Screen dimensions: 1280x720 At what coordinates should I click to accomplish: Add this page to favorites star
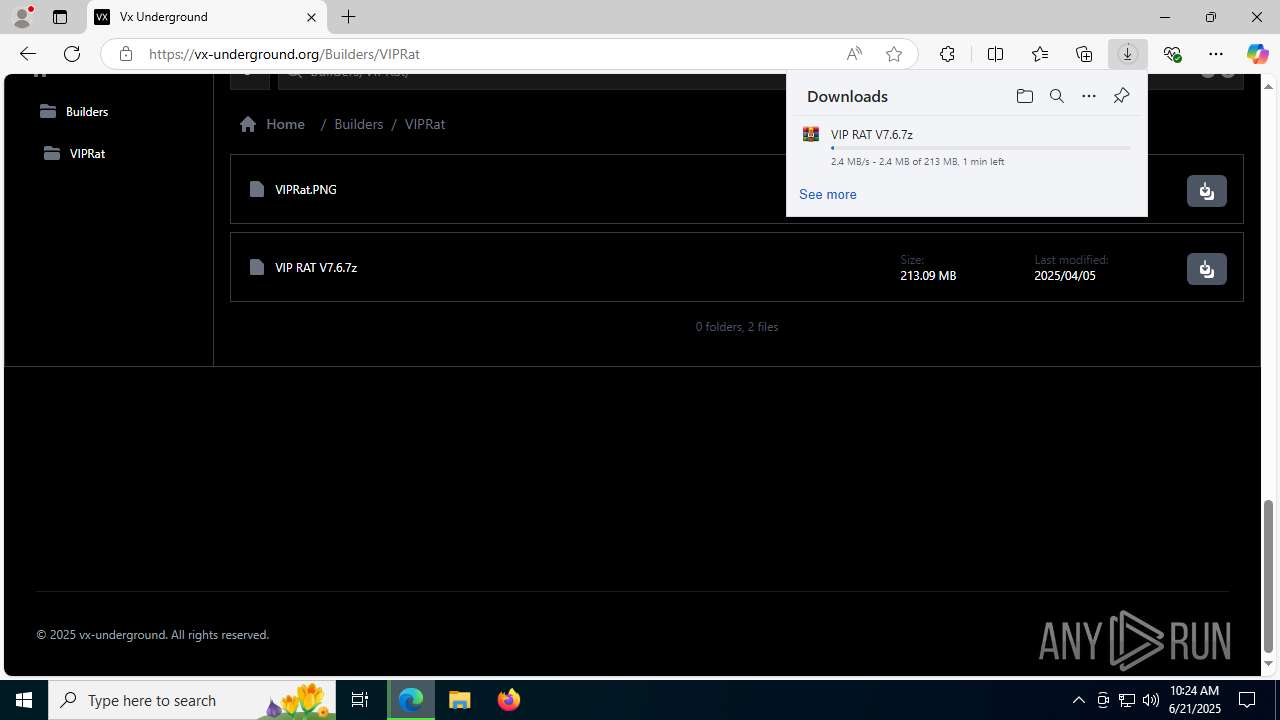click(894, 54)
